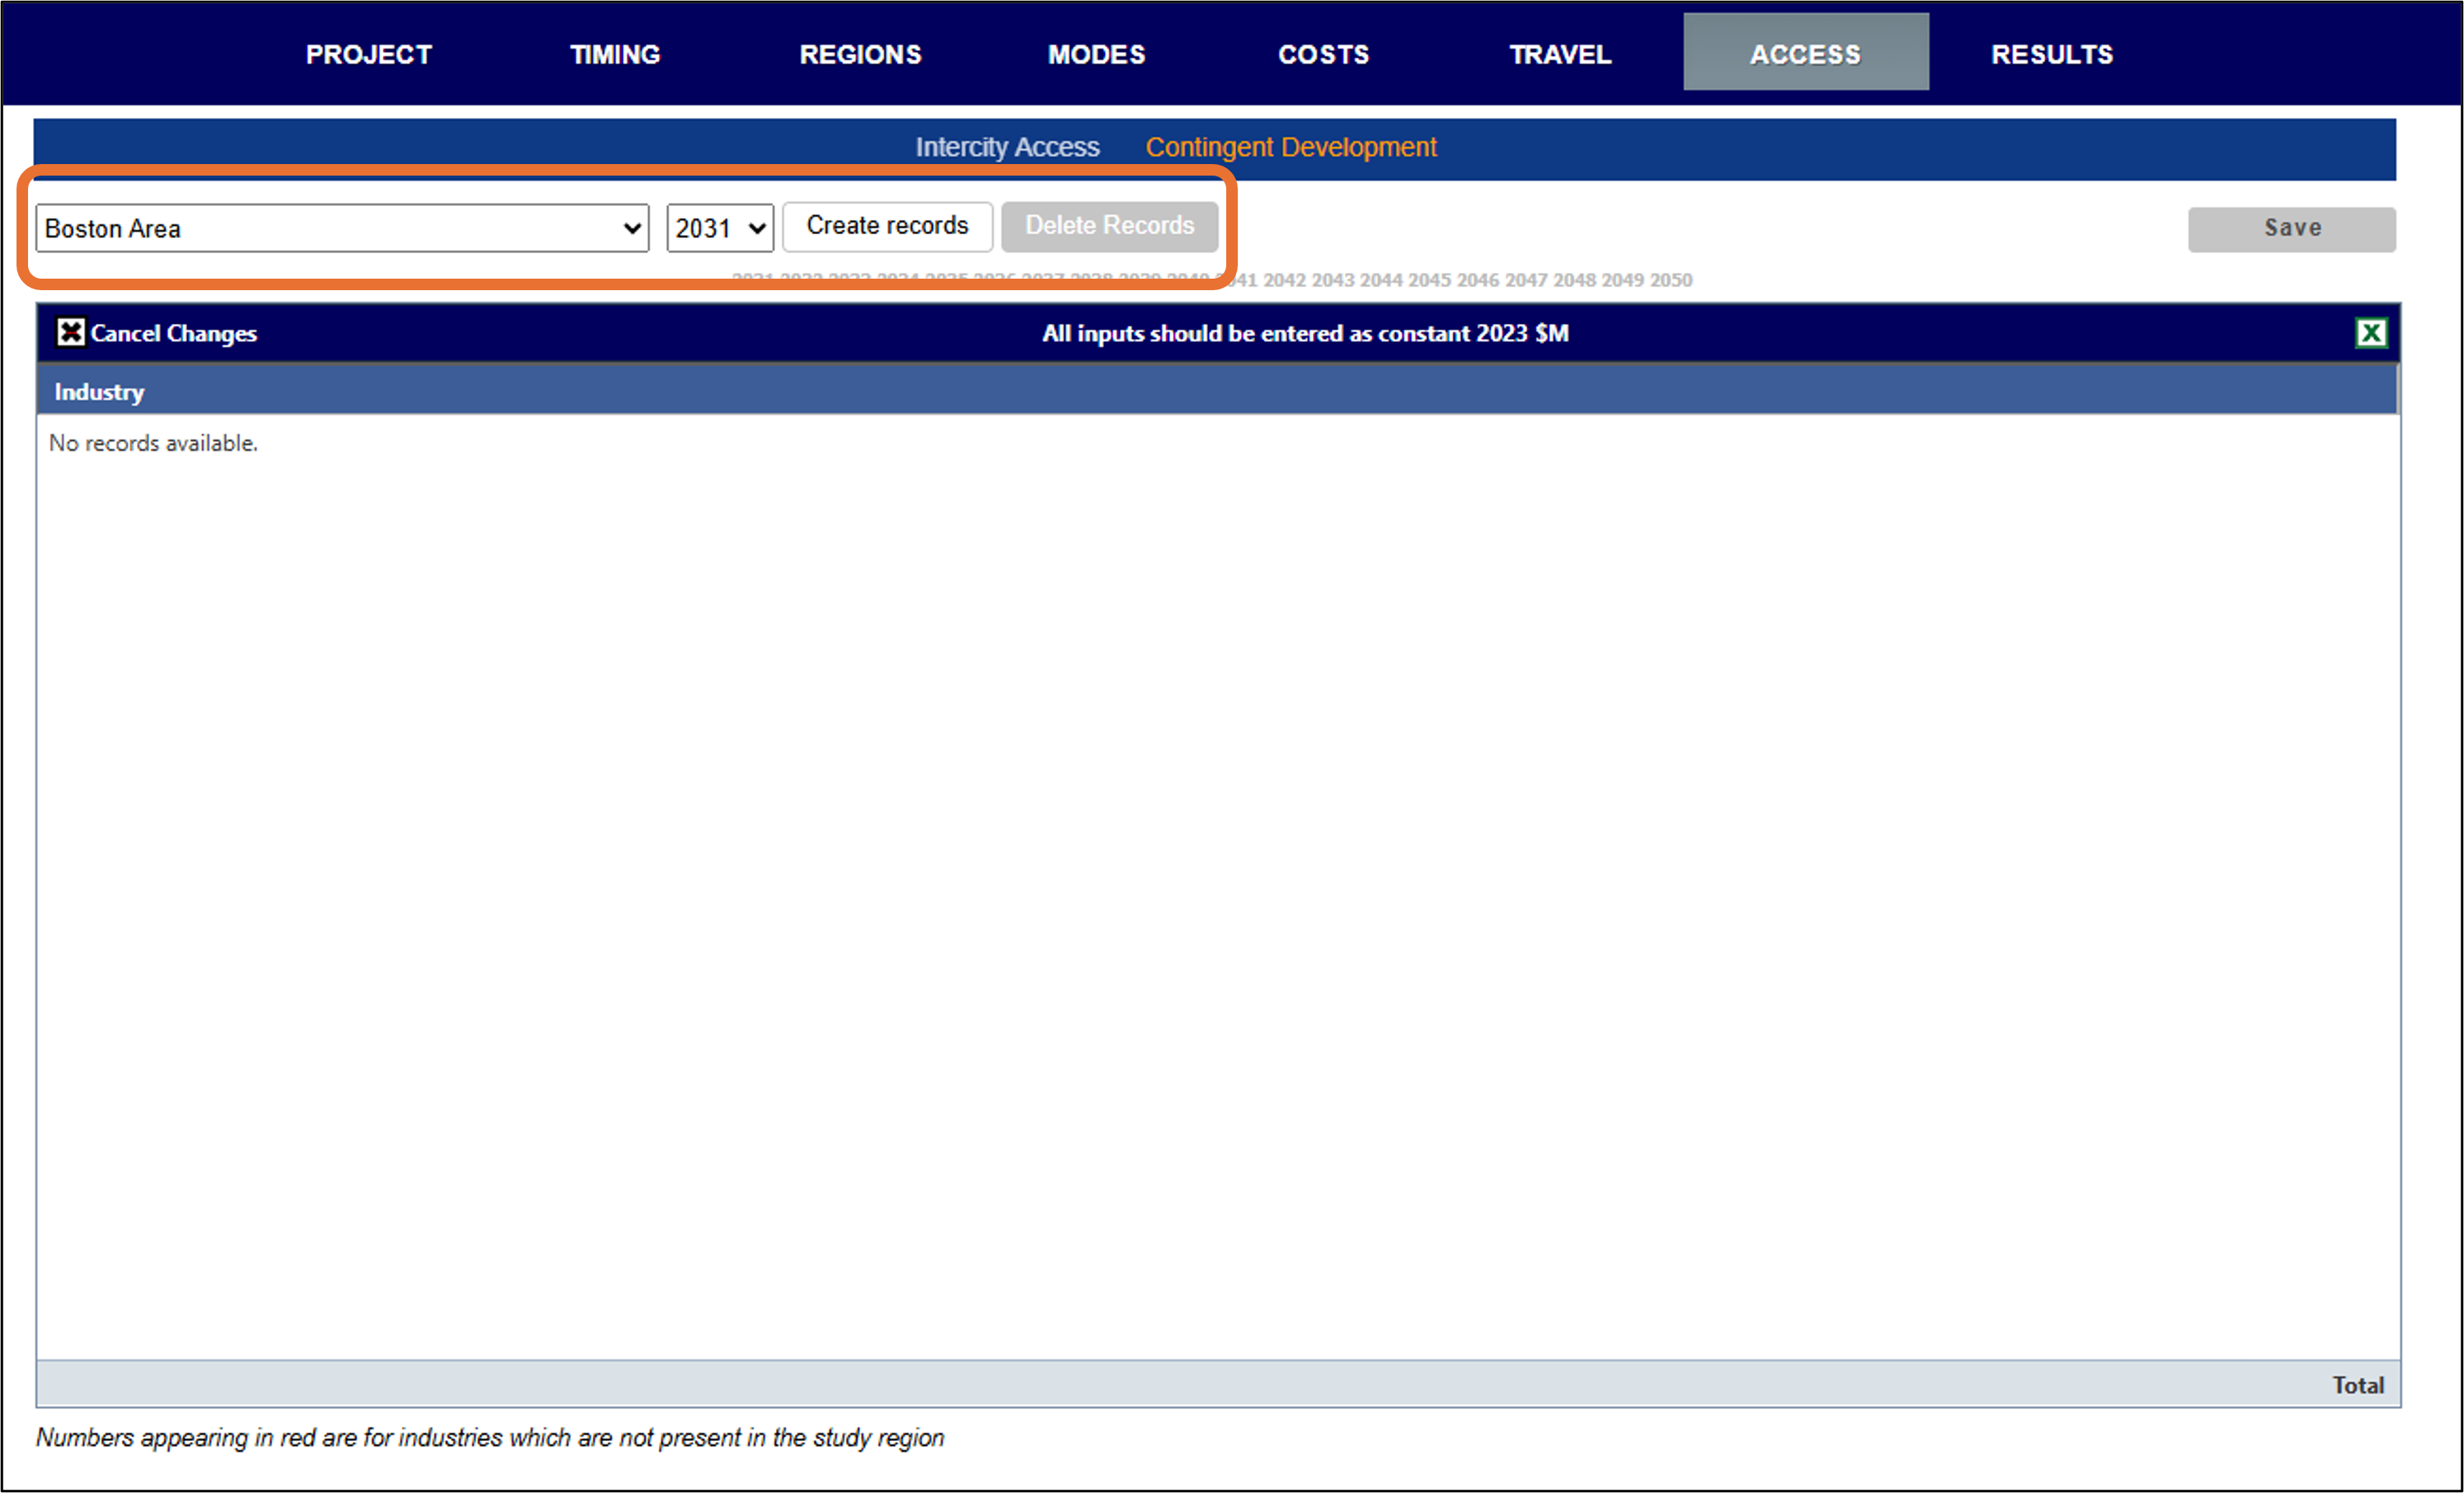
Task: Open the 2031 year dropdown
Action: point(720,228)
